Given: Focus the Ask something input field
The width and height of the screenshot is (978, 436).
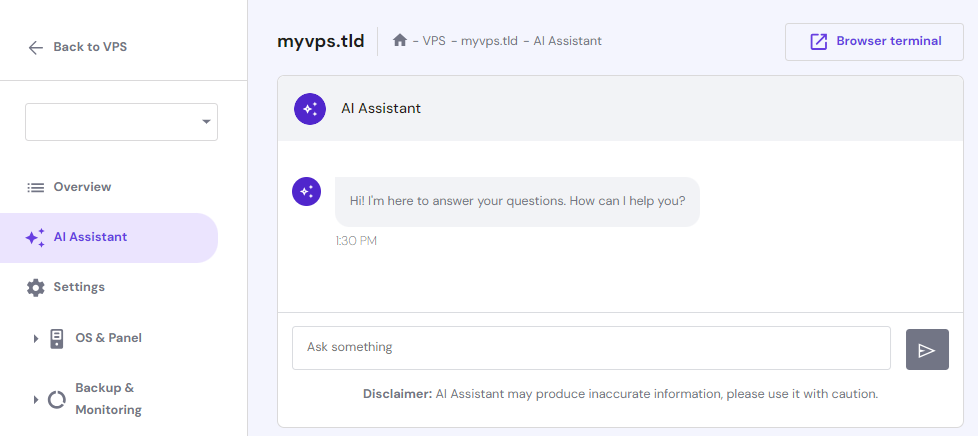Looking at the screenshot, I should pos(590,348).
